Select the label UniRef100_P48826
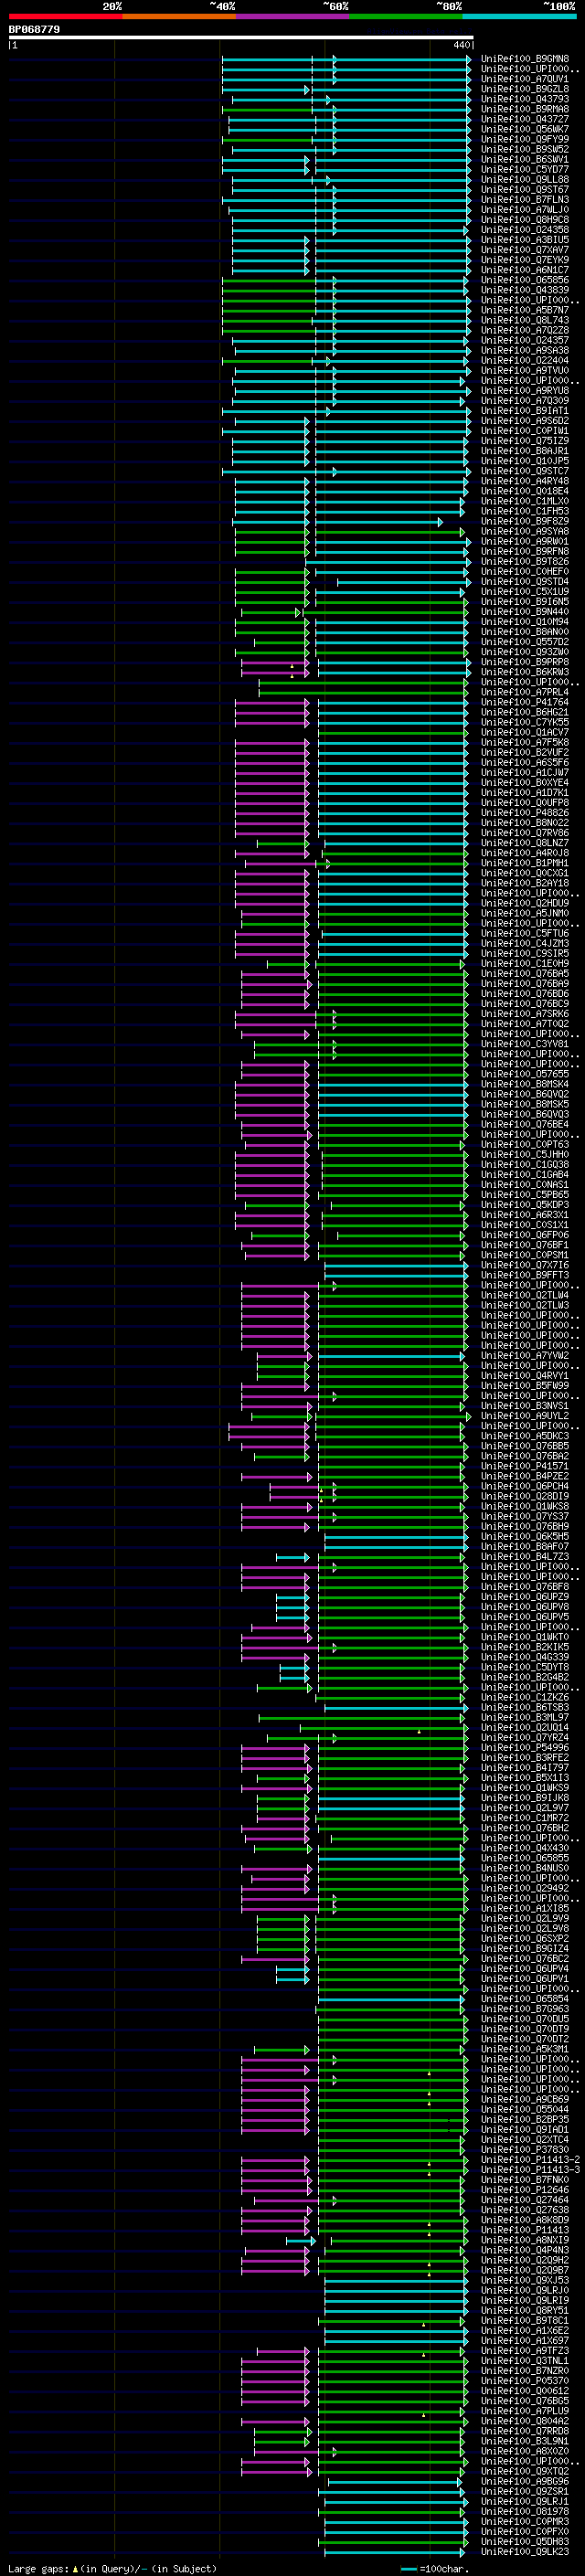 (x=525, y=813)
